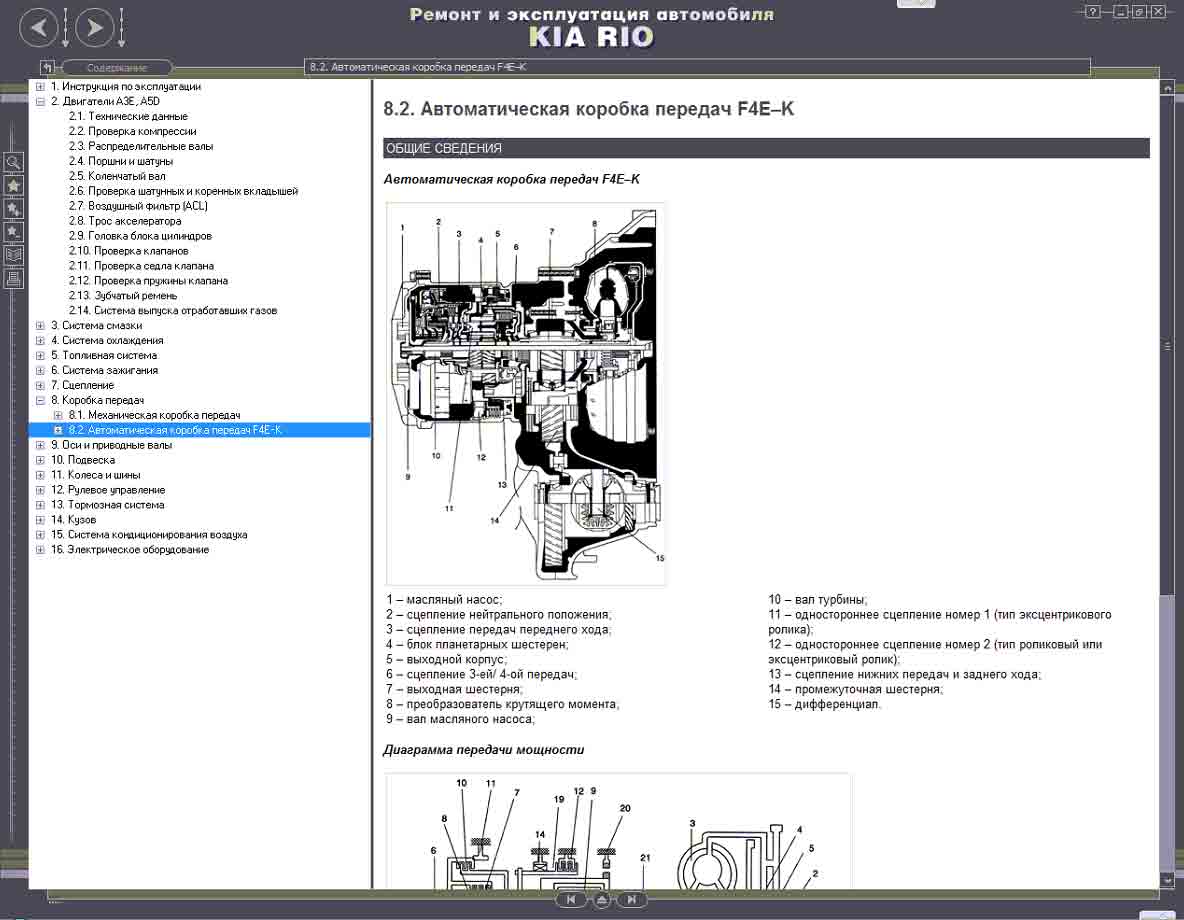The image size is (1184, 920).
Task: Open 2.11. Проверка седла клапана
Action: tap(141, 266)
